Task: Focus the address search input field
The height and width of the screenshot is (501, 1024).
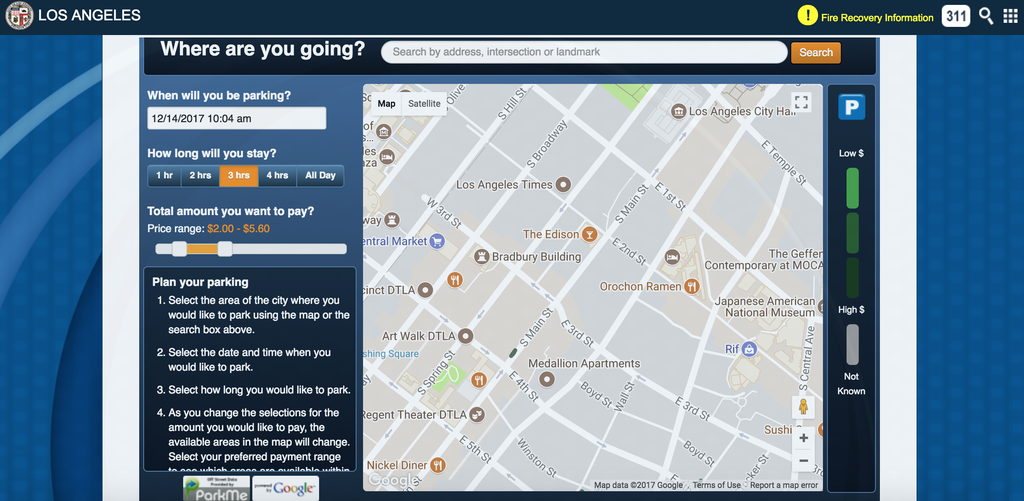Action: [x=584, y=52]
